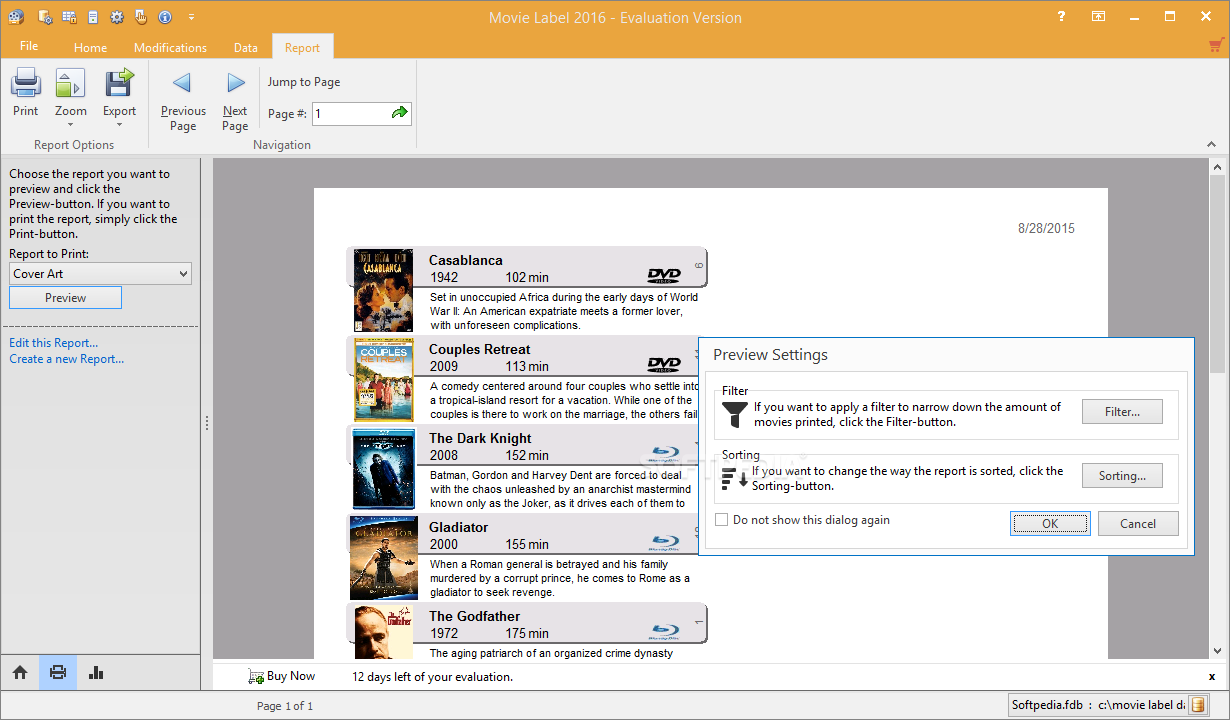Confirm the Preview Settings dialog with OK
This screenshot has width=1230, height=720.
tap(1050, 523)
